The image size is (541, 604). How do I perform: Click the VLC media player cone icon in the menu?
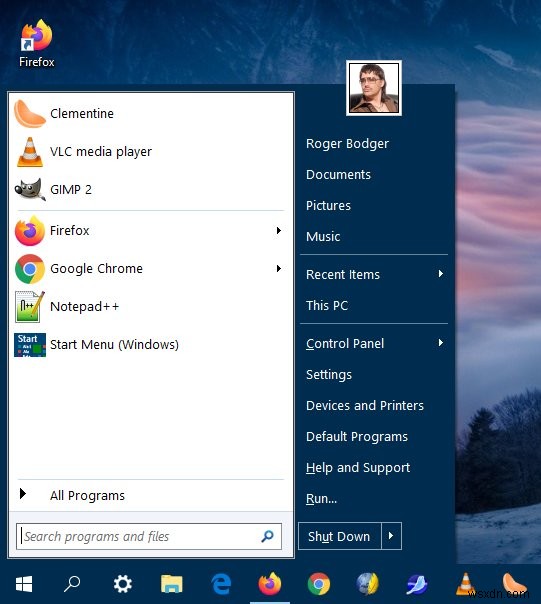pos(30,152)
